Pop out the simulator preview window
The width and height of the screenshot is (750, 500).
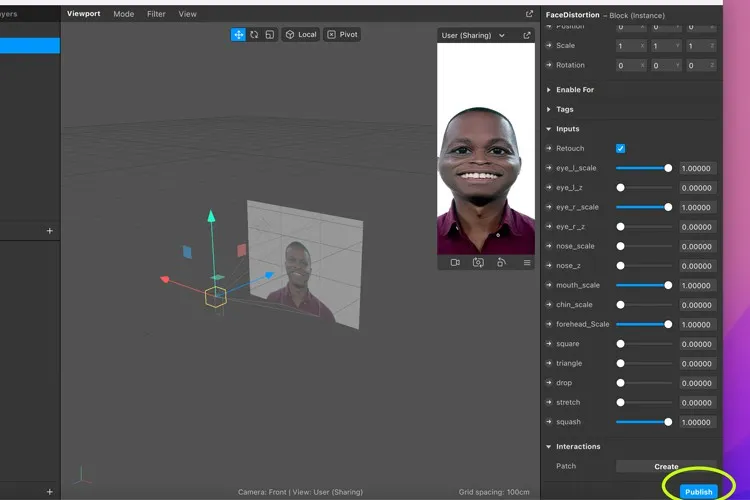(x=526, y=35)
